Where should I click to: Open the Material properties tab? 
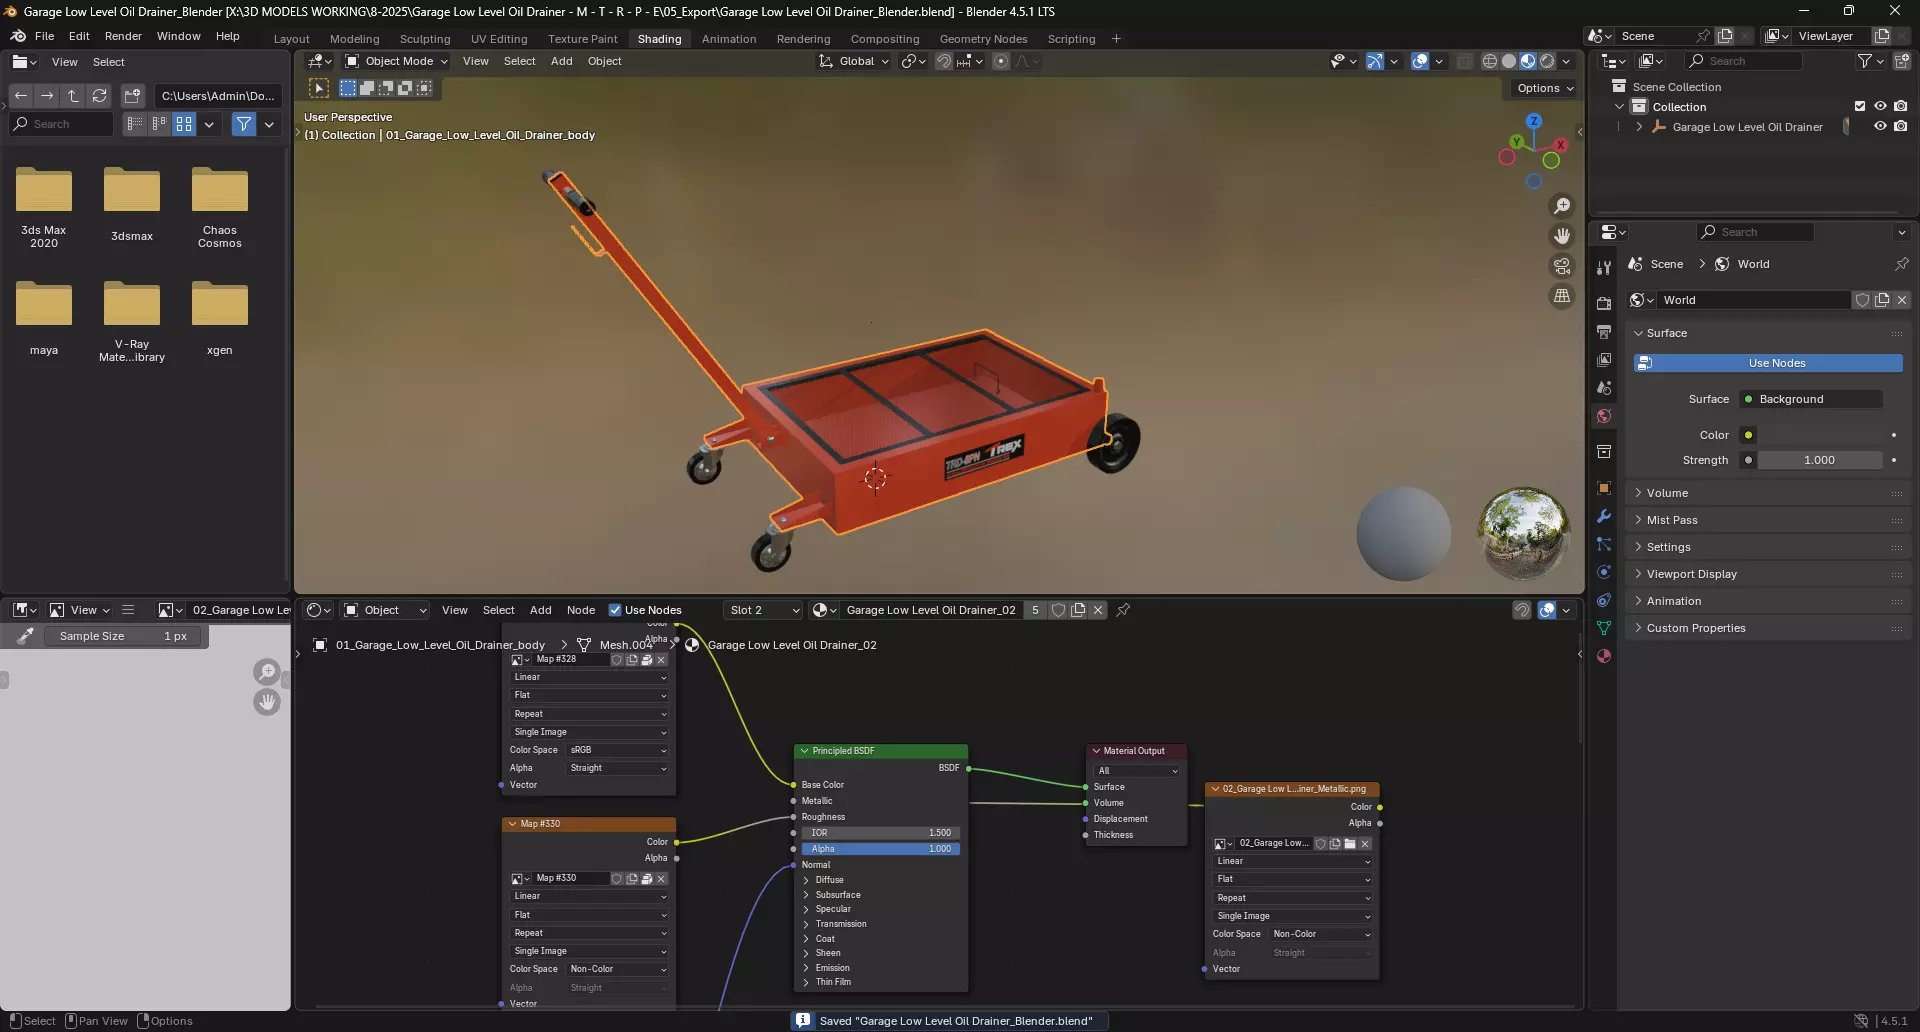(1604, 656)
